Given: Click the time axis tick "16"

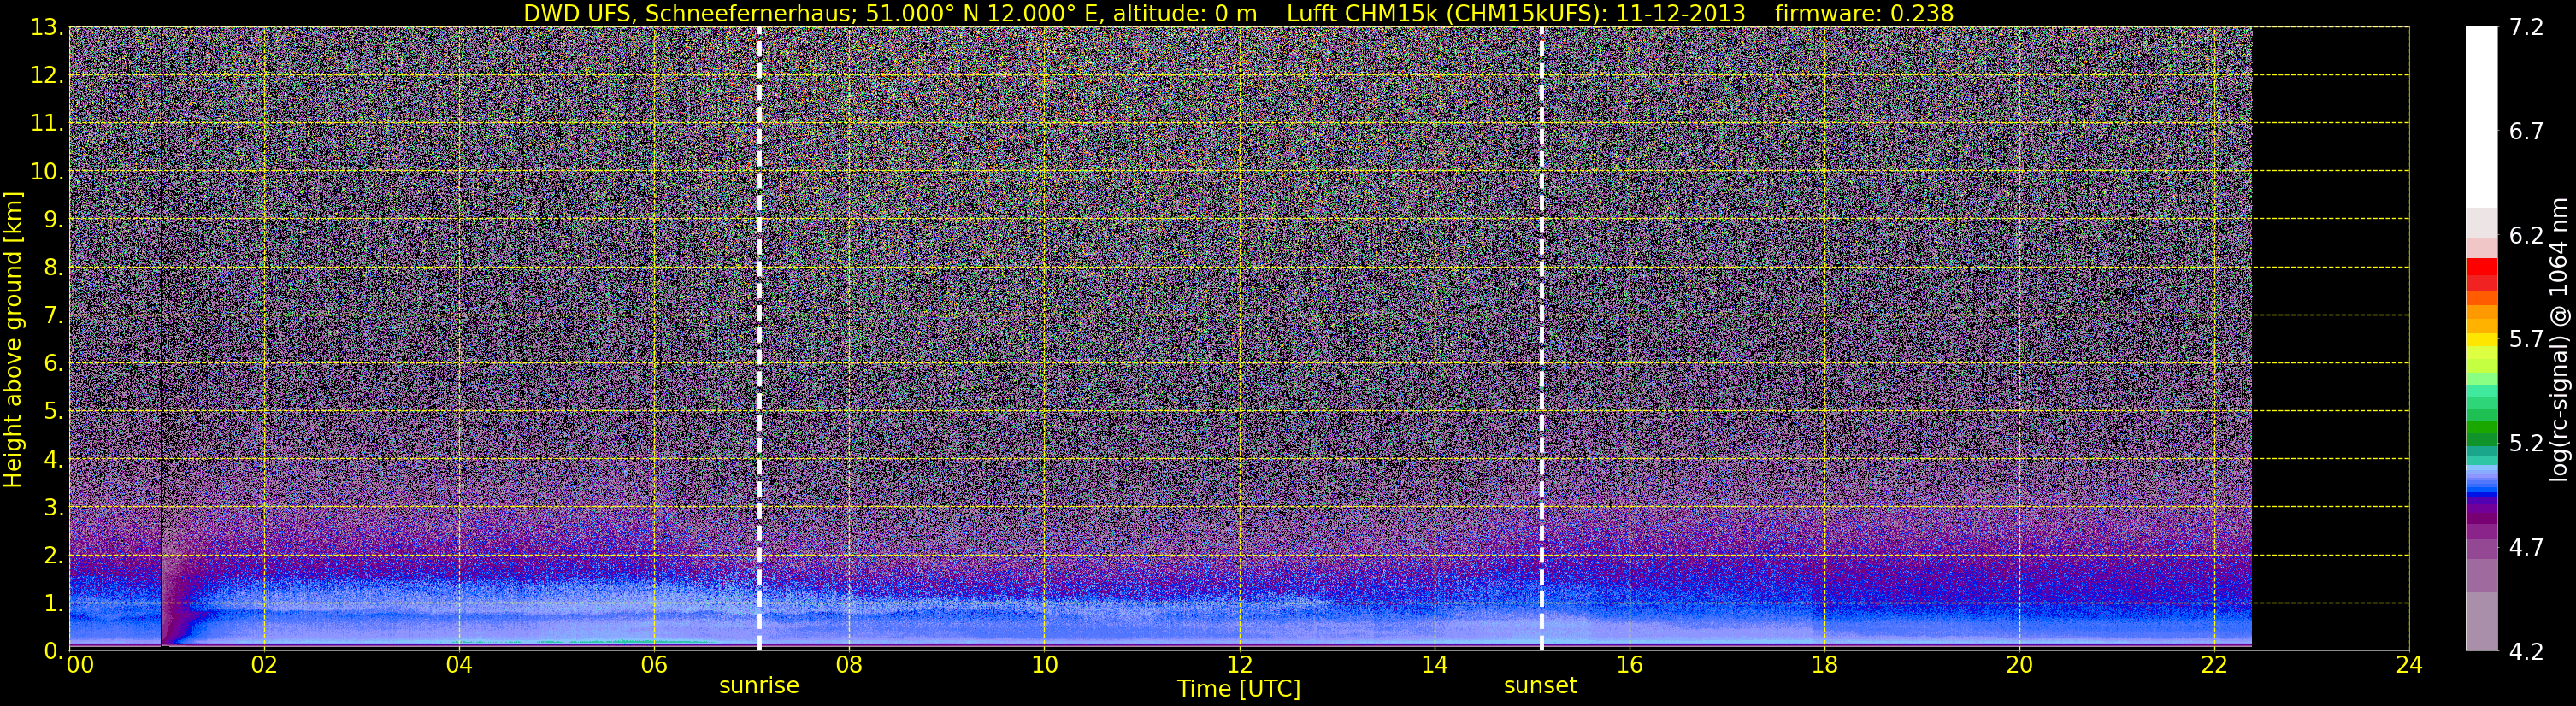Looking at the screenshot, I should coord(1629,666).
